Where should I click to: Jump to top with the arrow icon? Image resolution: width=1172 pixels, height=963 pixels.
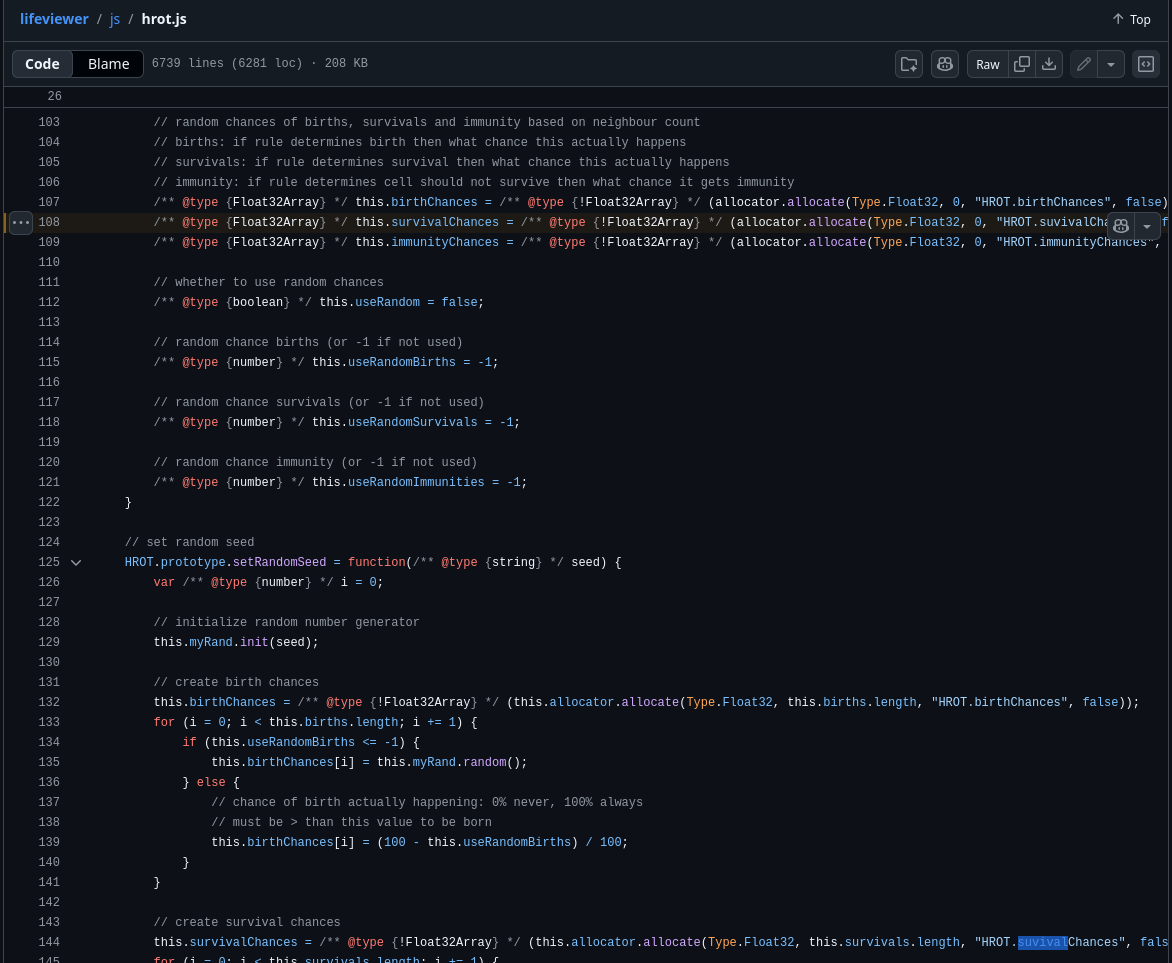point(1131,19)
